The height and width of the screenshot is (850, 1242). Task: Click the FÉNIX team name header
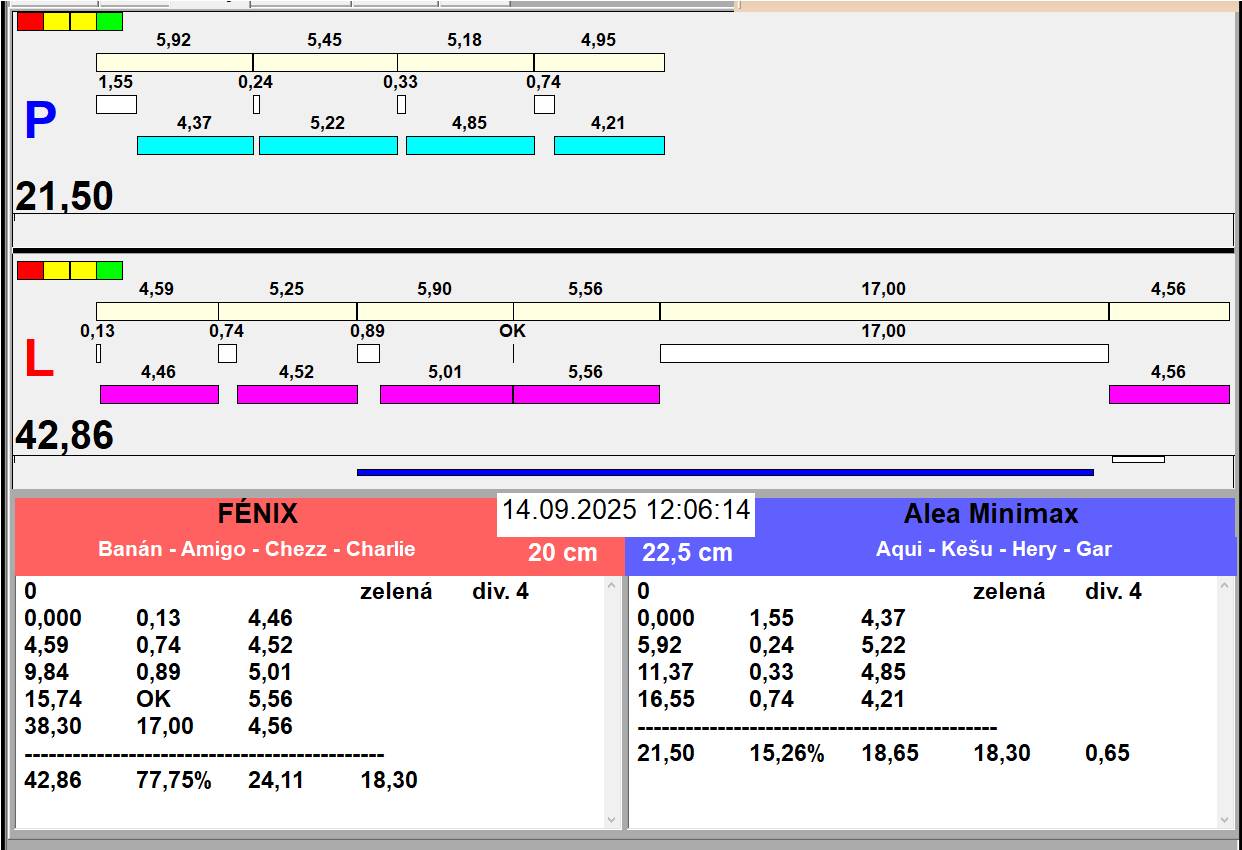click(x=258, y=514)
